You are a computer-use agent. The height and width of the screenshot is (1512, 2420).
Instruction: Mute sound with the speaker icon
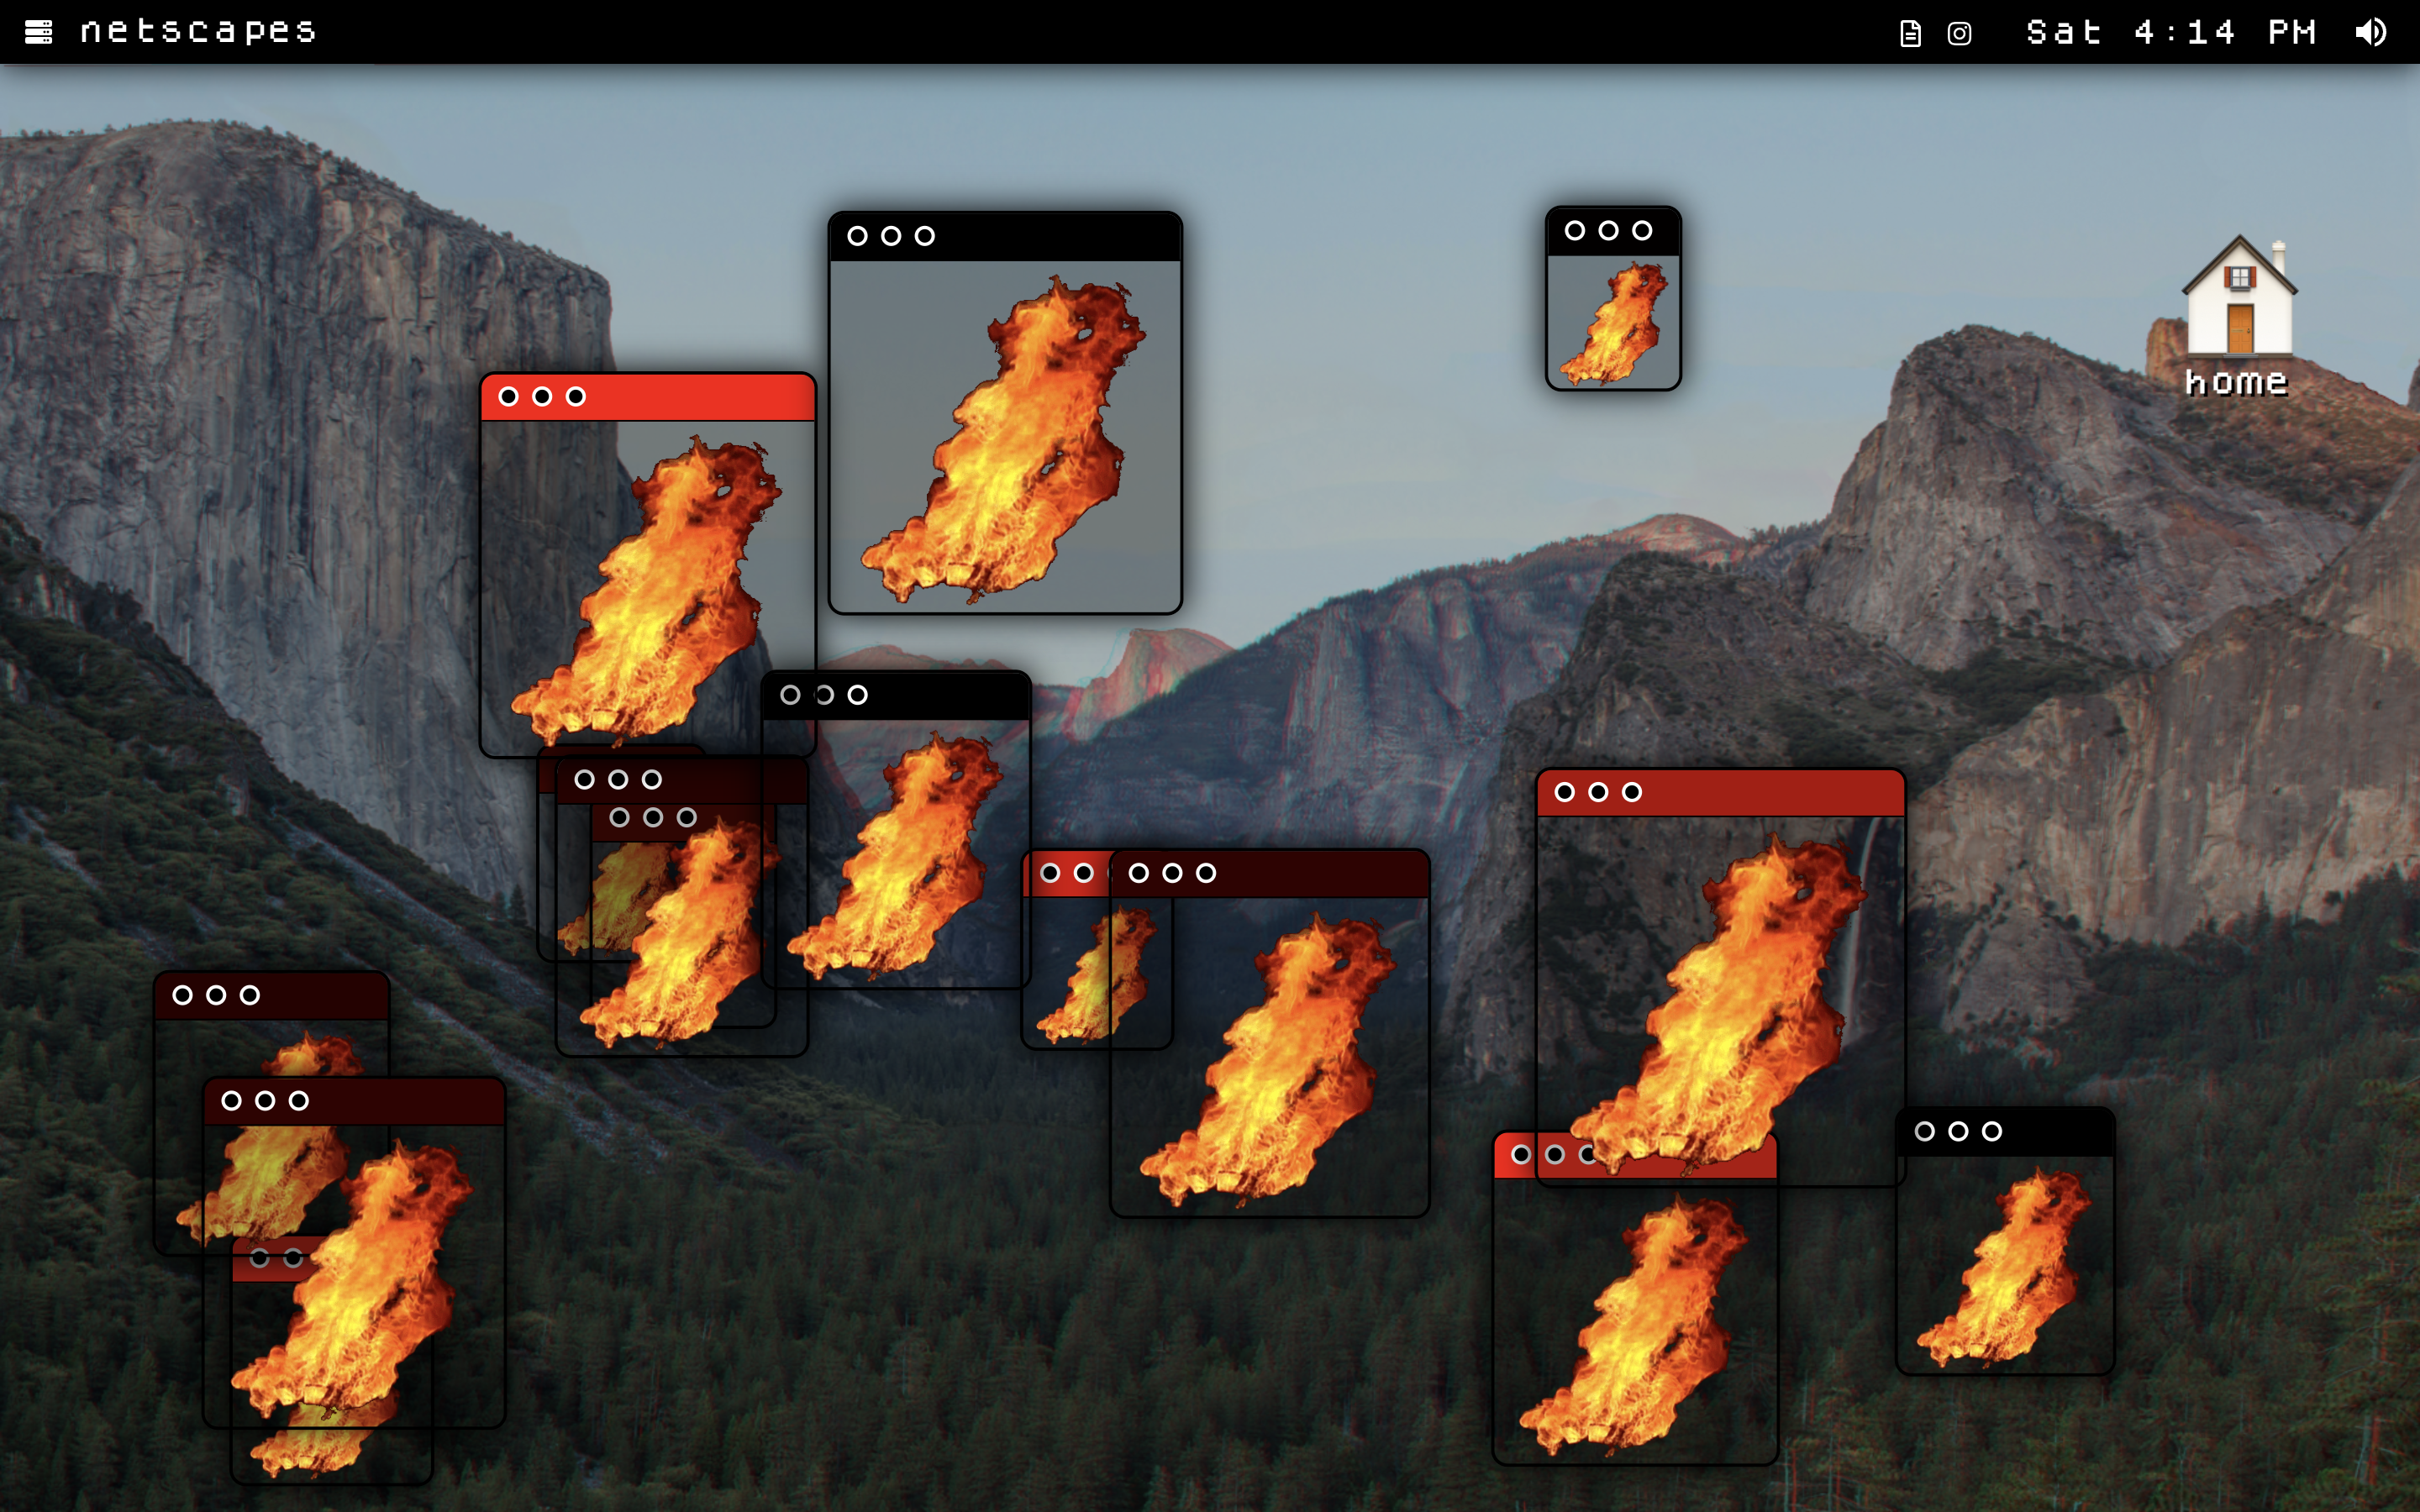2370,32
